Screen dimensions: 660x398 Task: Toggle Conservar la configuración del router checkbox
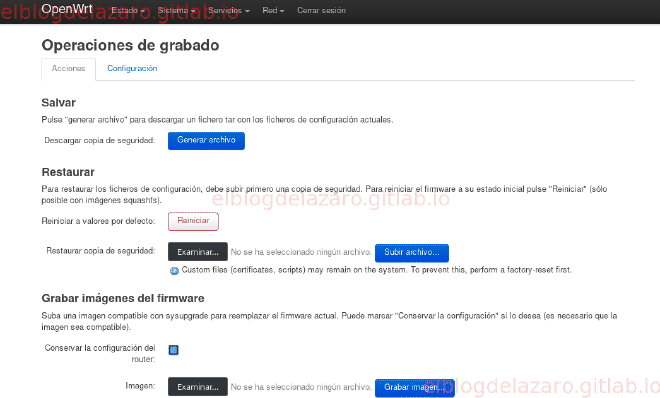173,350
